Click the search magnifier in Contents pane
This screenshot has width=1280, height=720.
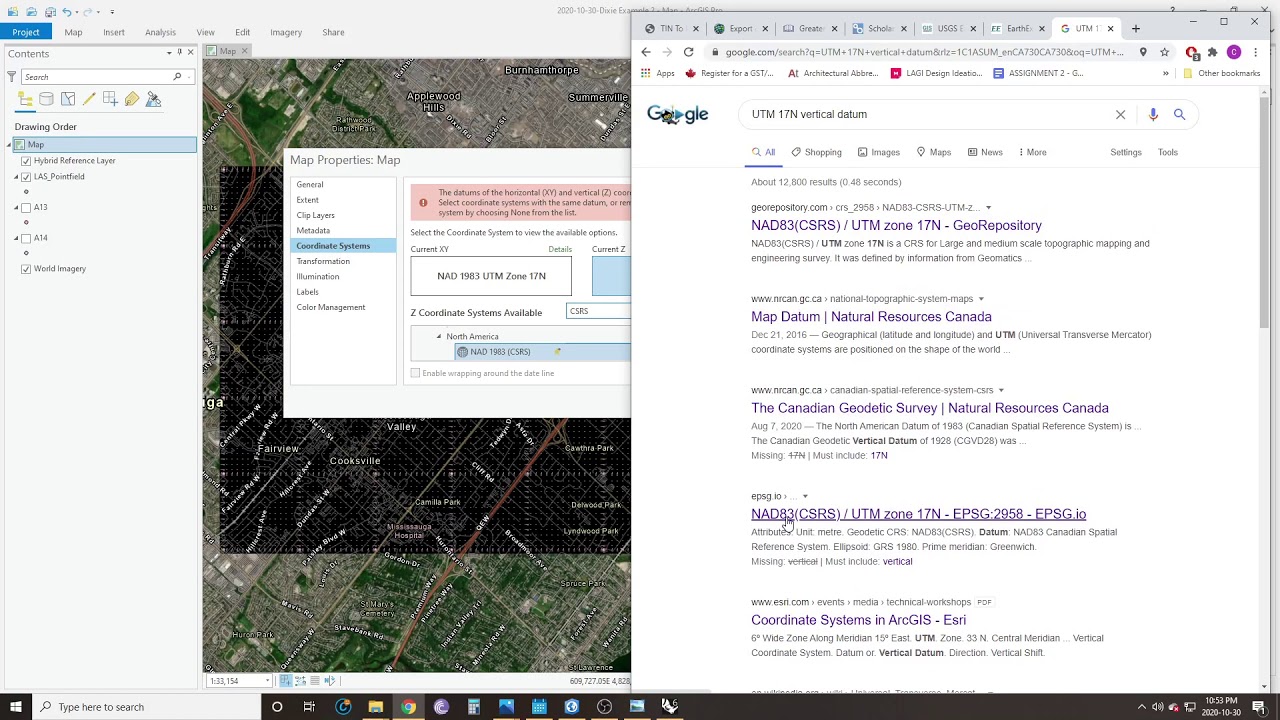coord(177,77)
